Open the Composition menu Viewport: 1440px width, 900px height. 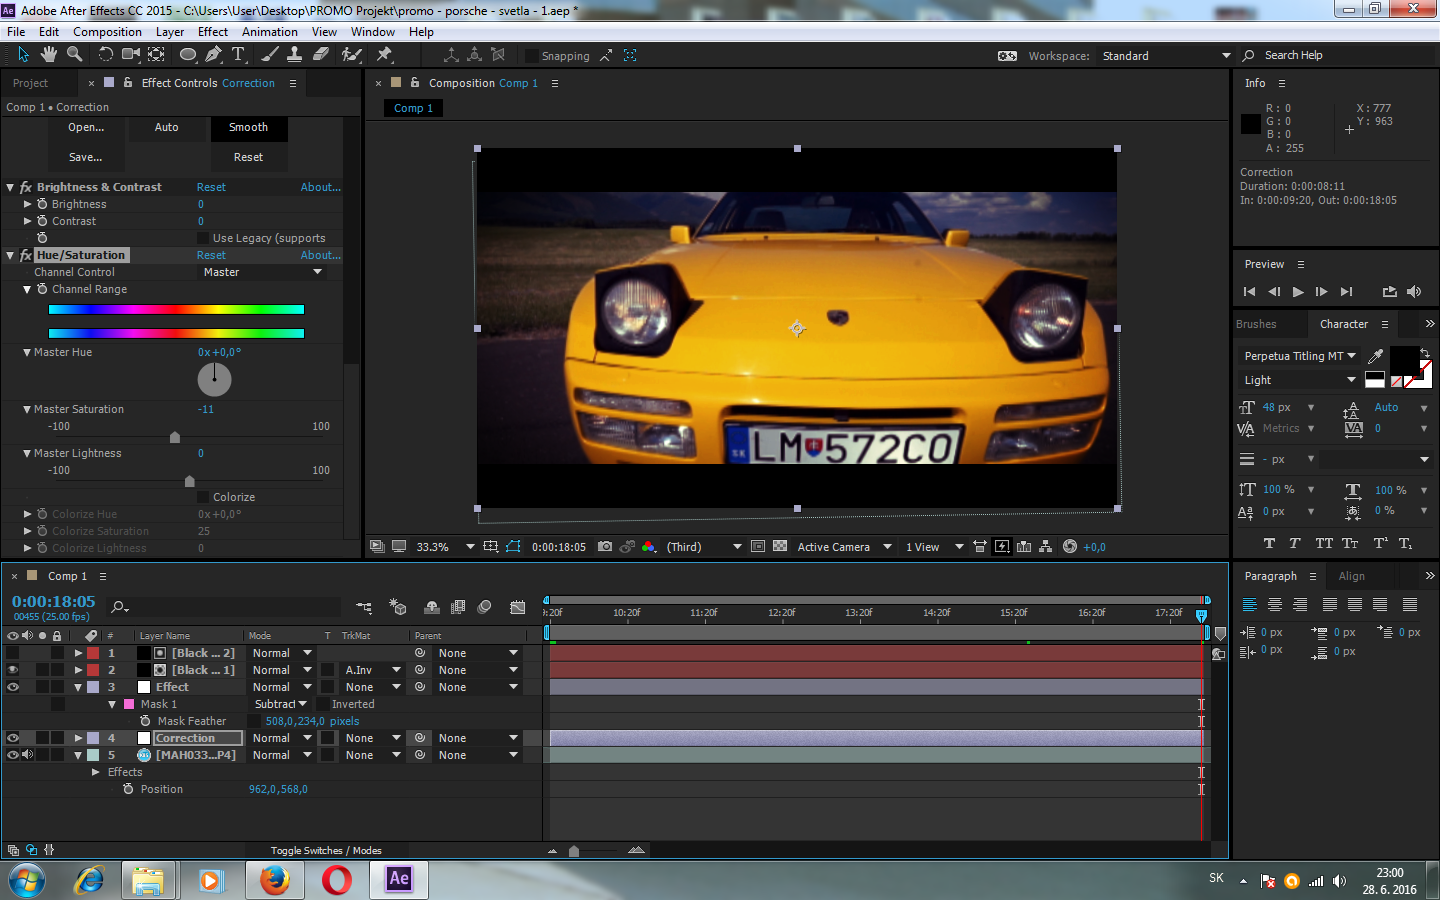tap(107, 32)
